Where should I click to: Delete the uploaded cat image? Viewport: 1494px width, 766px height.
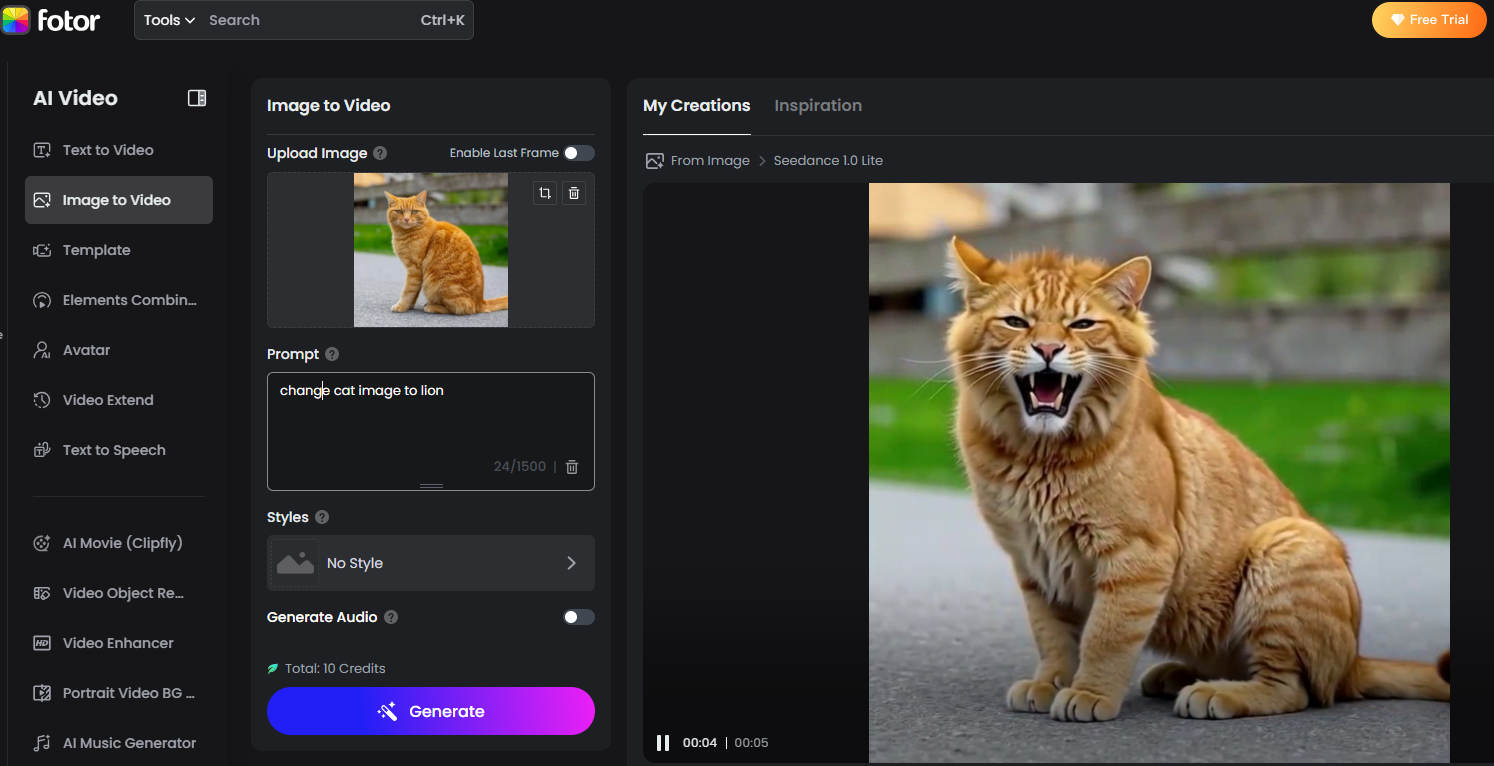click(x=574, y=193)
